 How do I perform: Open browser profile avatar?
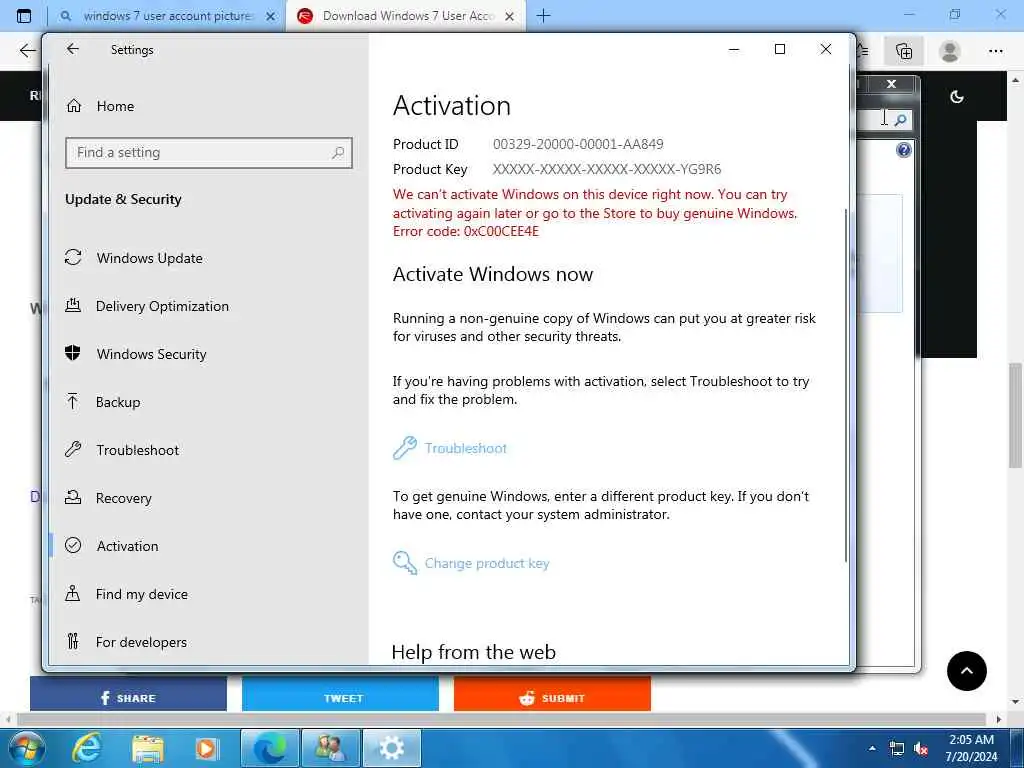[950, 51]
